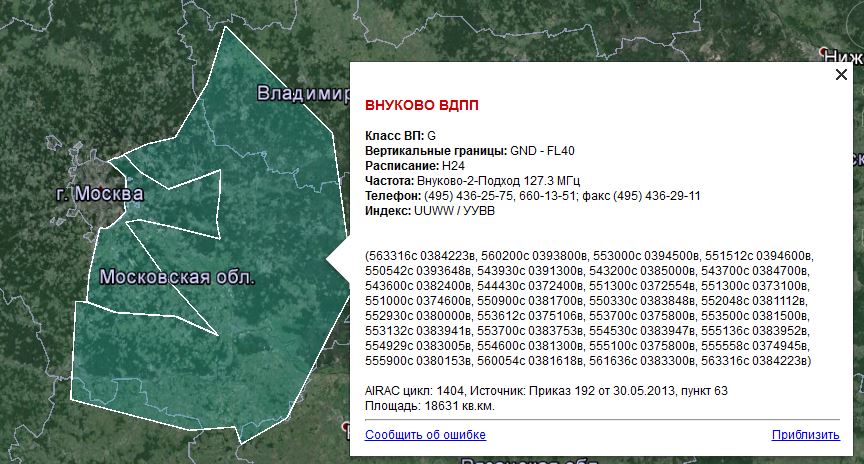Click the Площадь 18631 кв.км. line
This screenshot has width=864, height=464.
429,406
